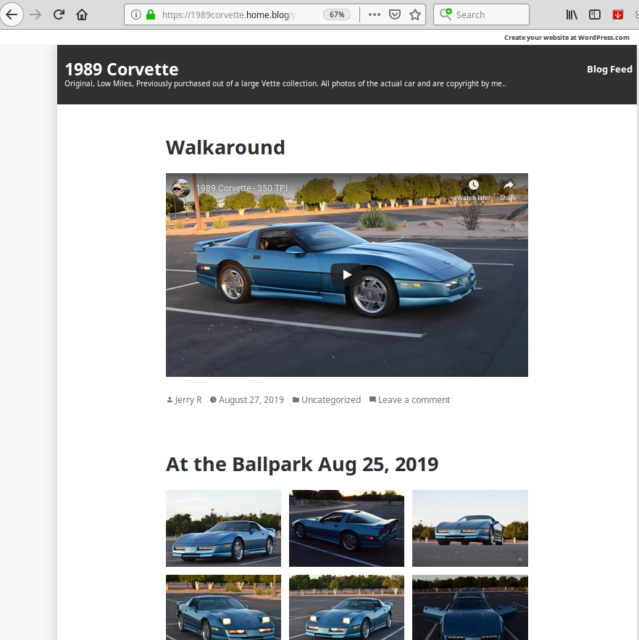Go to the Firefox home page icon

(82, 15)
